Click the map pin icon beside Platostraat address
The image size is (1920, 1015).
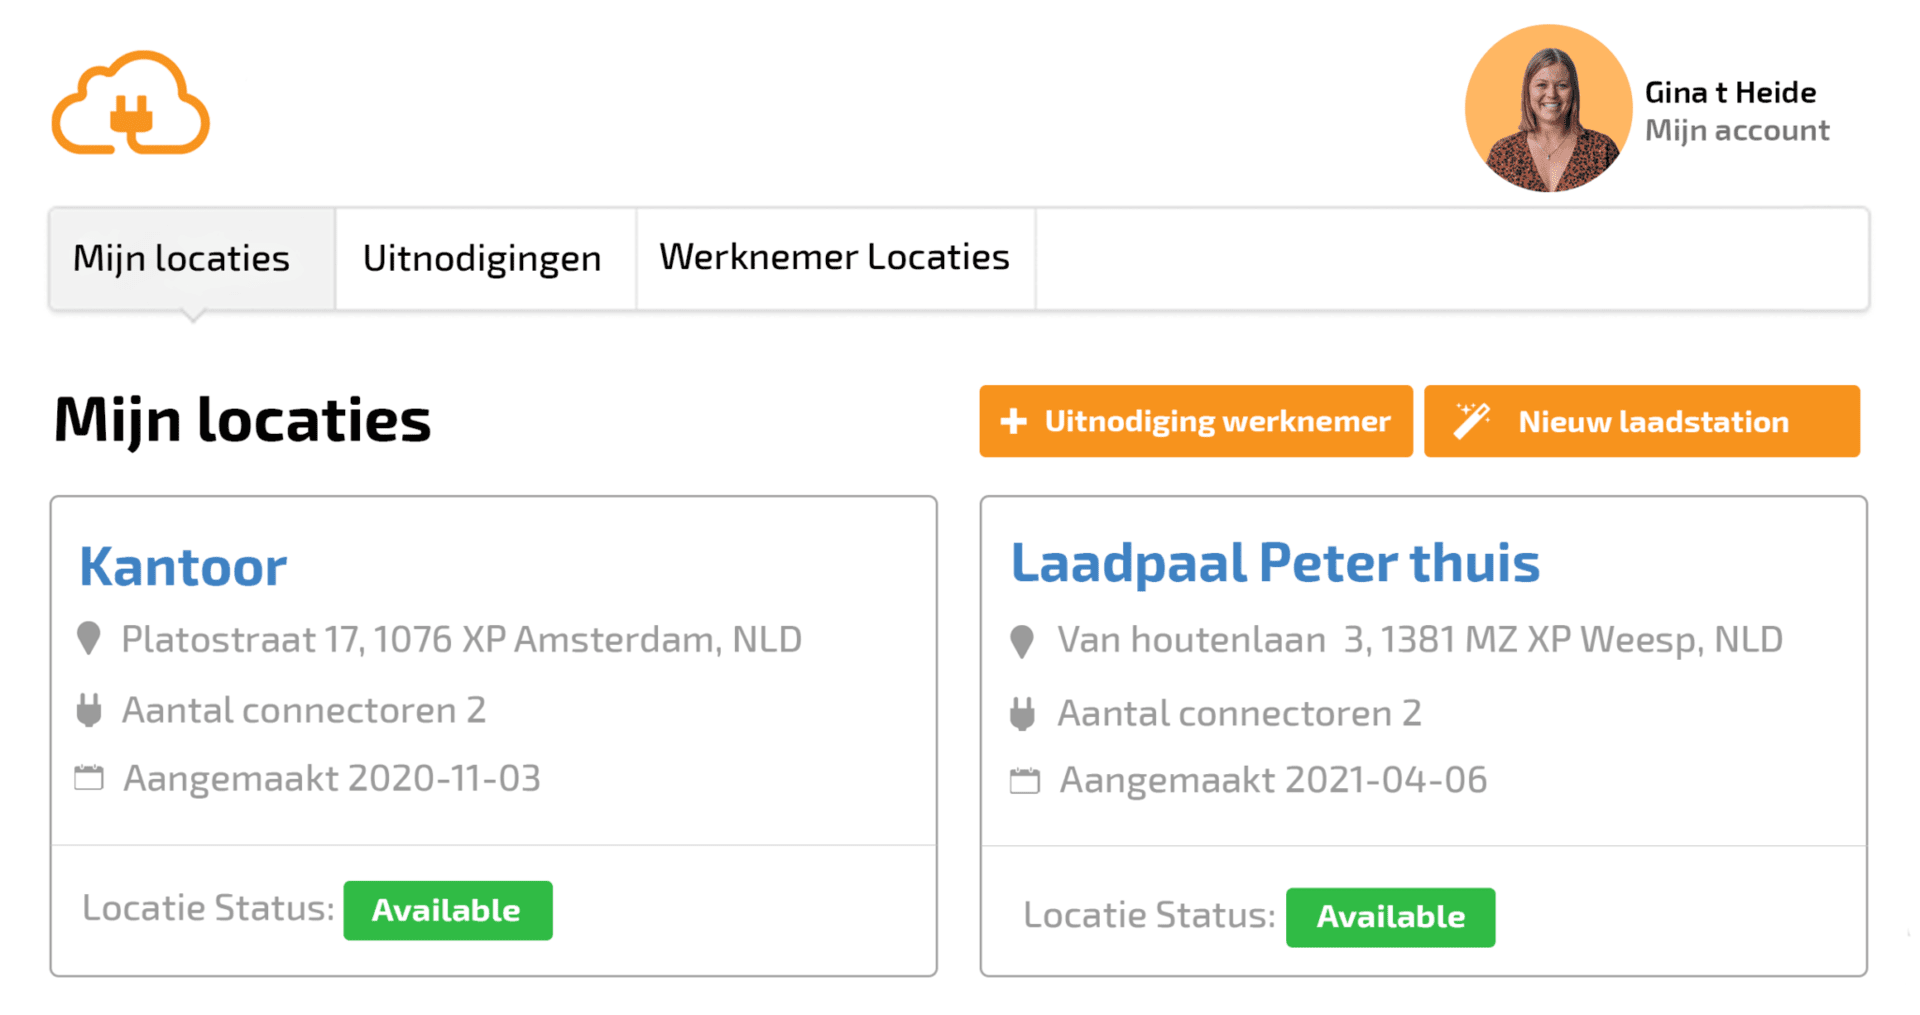[89, 639]
